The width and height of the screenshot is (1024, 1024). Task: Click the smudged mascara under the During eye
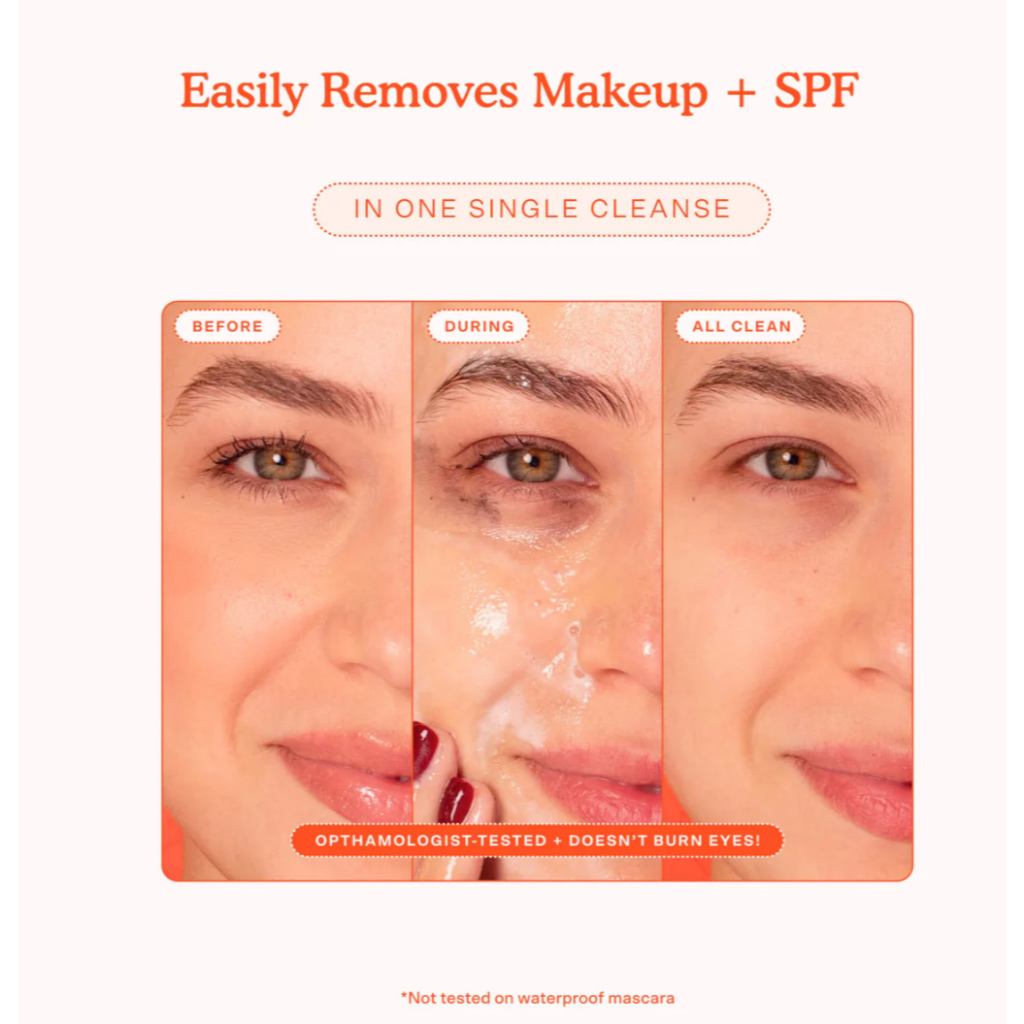click(477, 502)
